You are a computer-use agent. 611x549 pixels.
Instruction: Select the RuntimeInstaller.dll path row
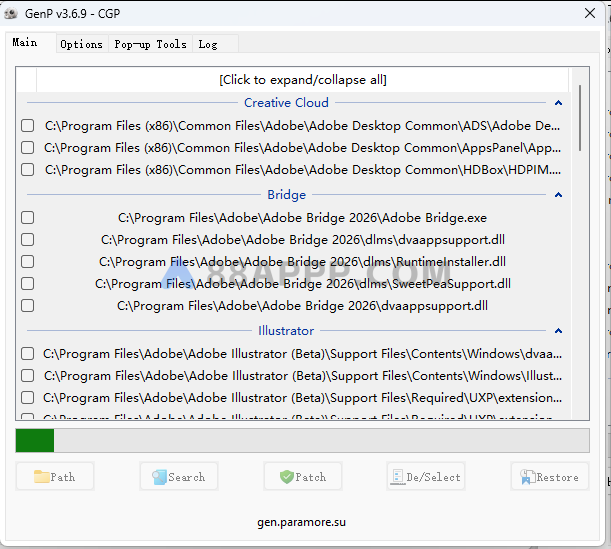click(x=302, y=261)
